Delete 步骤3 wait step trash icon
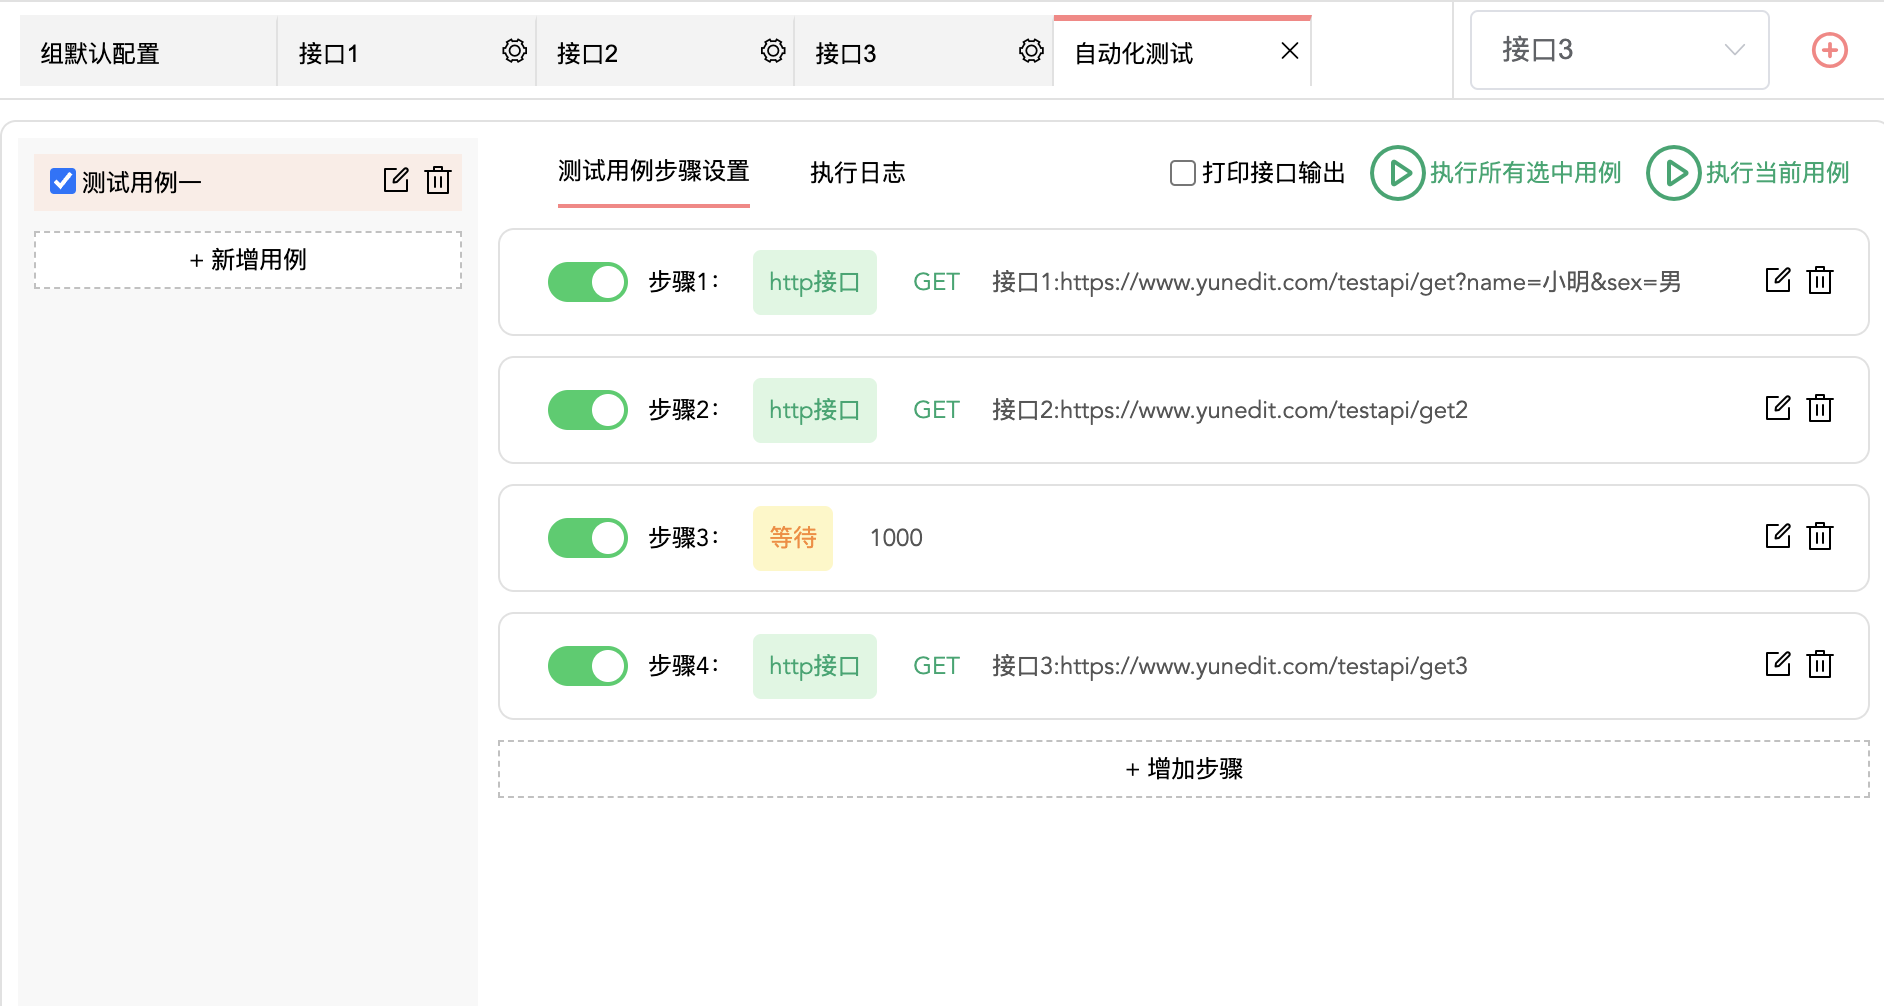This screenshot has width=1884, height=1006. coord(1820,536)
